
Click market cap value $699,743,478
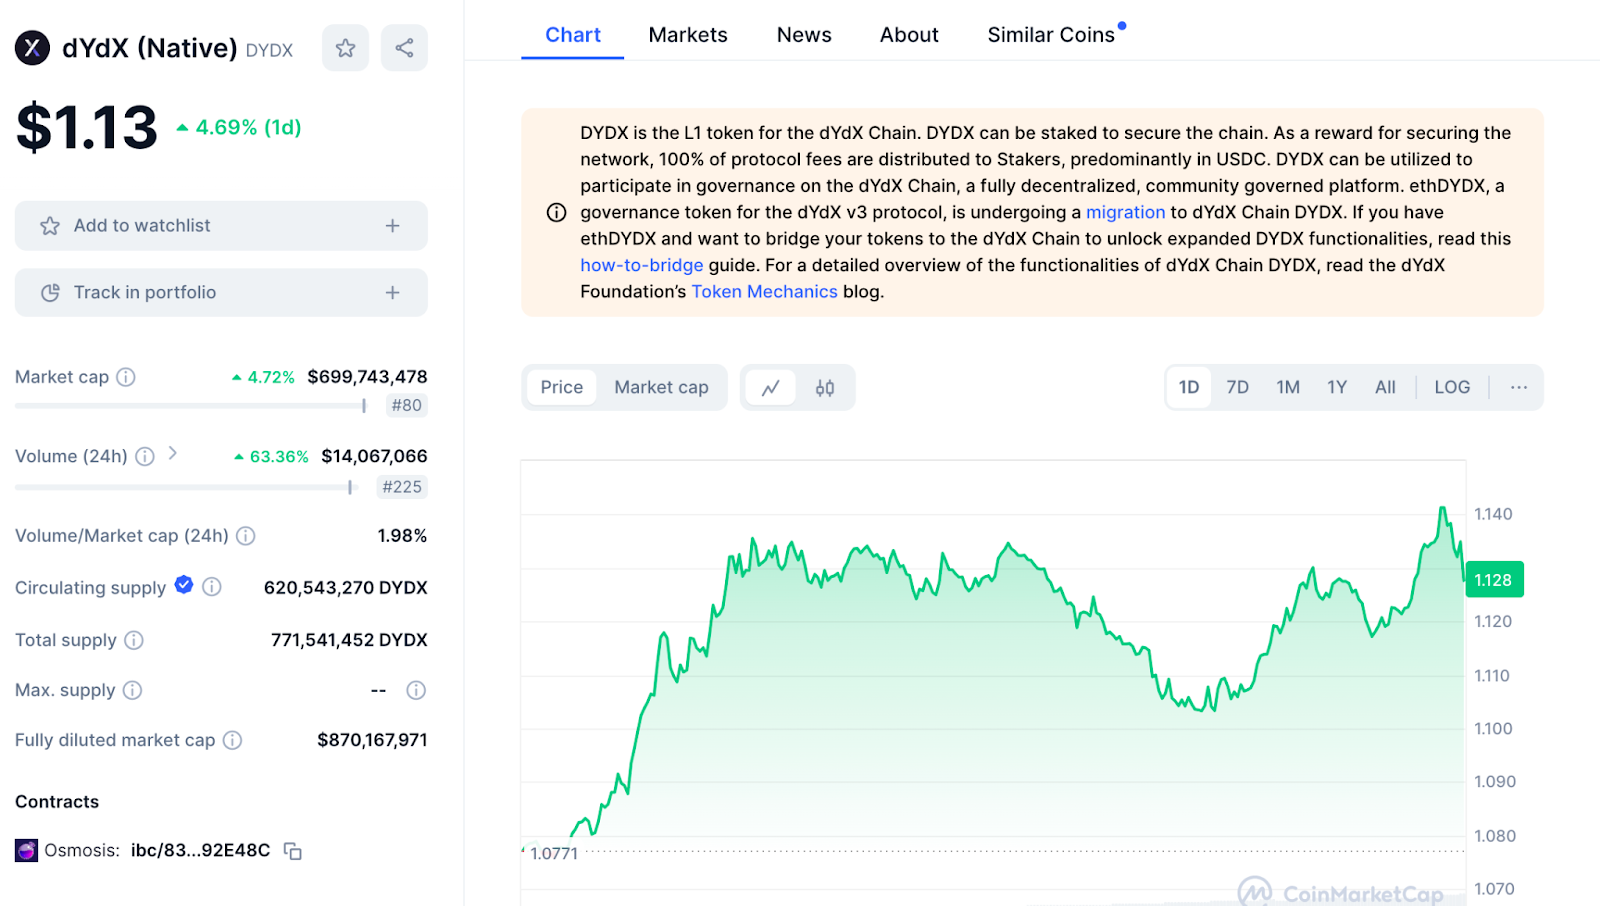[x=367, y=377]
